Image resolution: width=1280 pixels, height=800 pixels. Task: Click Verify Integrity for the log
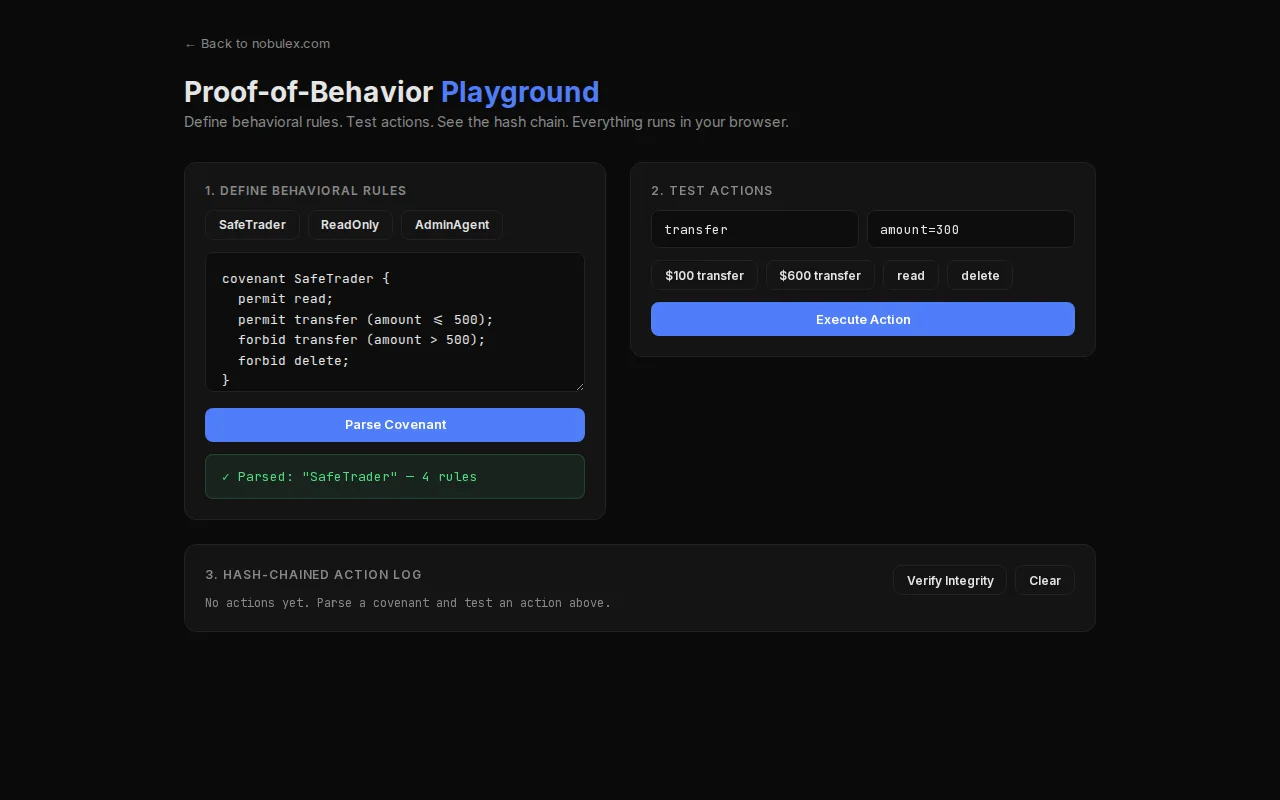pyautogui.click(x=950, y=580)
